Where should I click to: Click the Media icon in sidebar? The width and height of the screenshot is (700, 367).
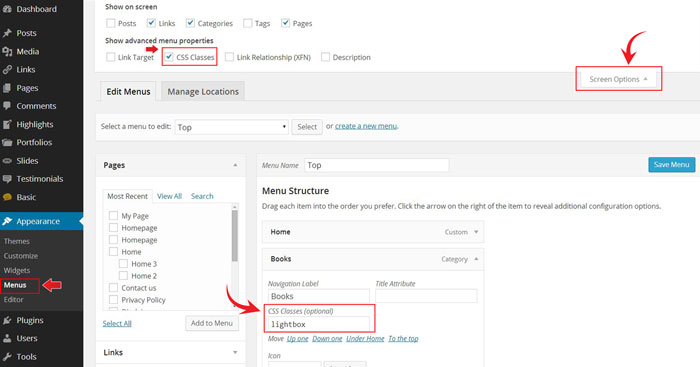coord(7,51)
